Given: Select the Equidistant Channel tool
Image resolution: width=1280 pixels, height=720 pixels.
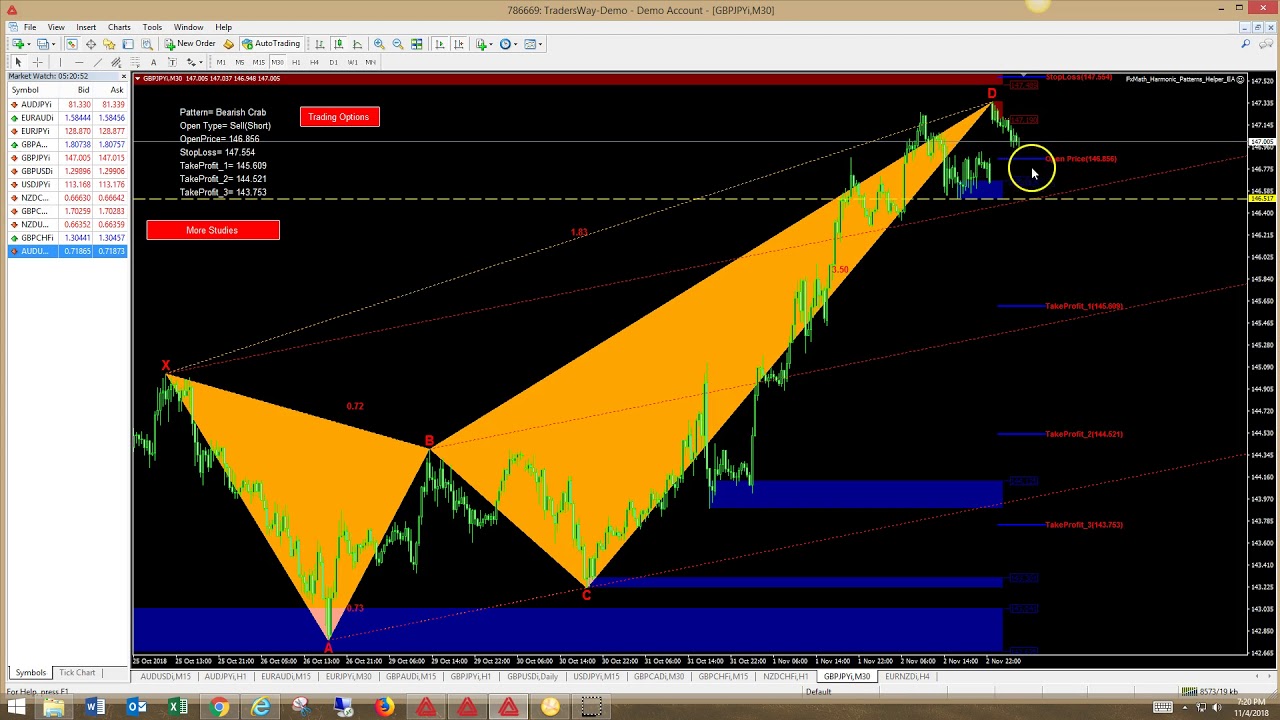Looking at the screenshot, I should (116, 62).
